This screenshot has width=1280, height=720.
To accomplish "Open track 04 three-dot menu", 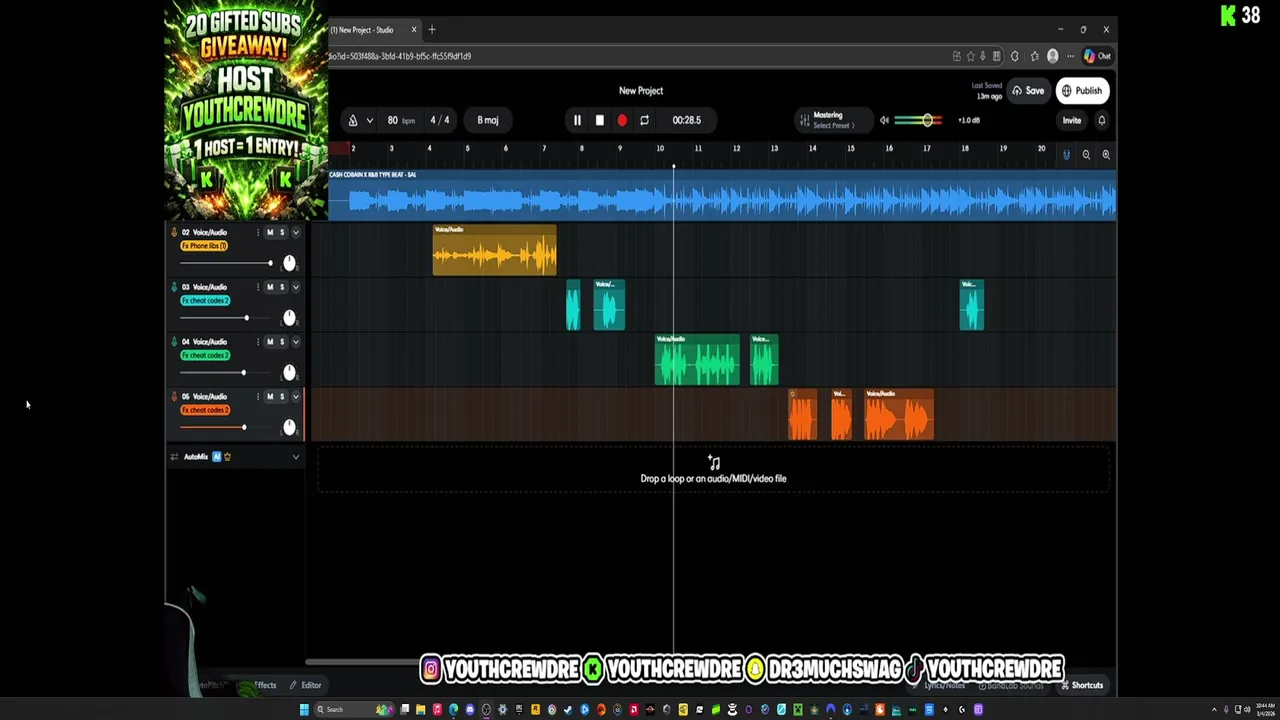I will pos(257,342).
